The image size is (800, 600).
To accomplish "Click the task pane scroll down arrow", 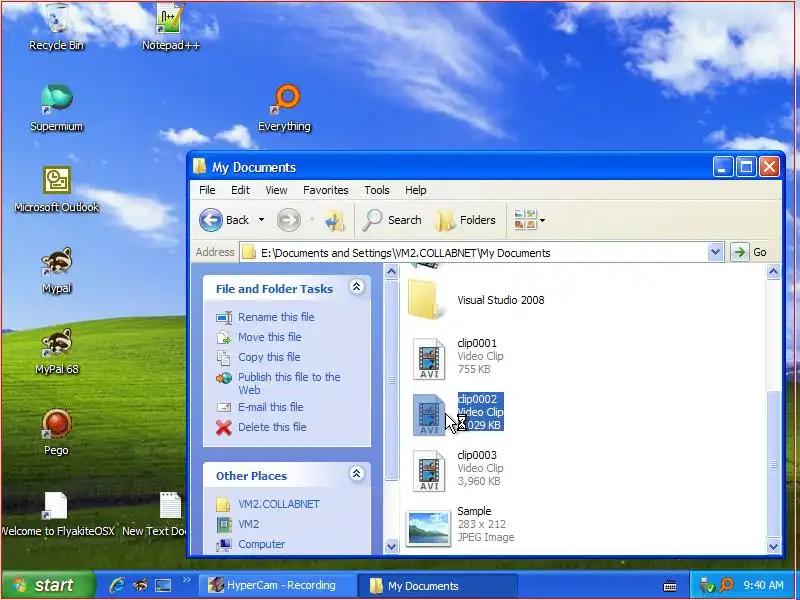I will [x=391, y=546].
